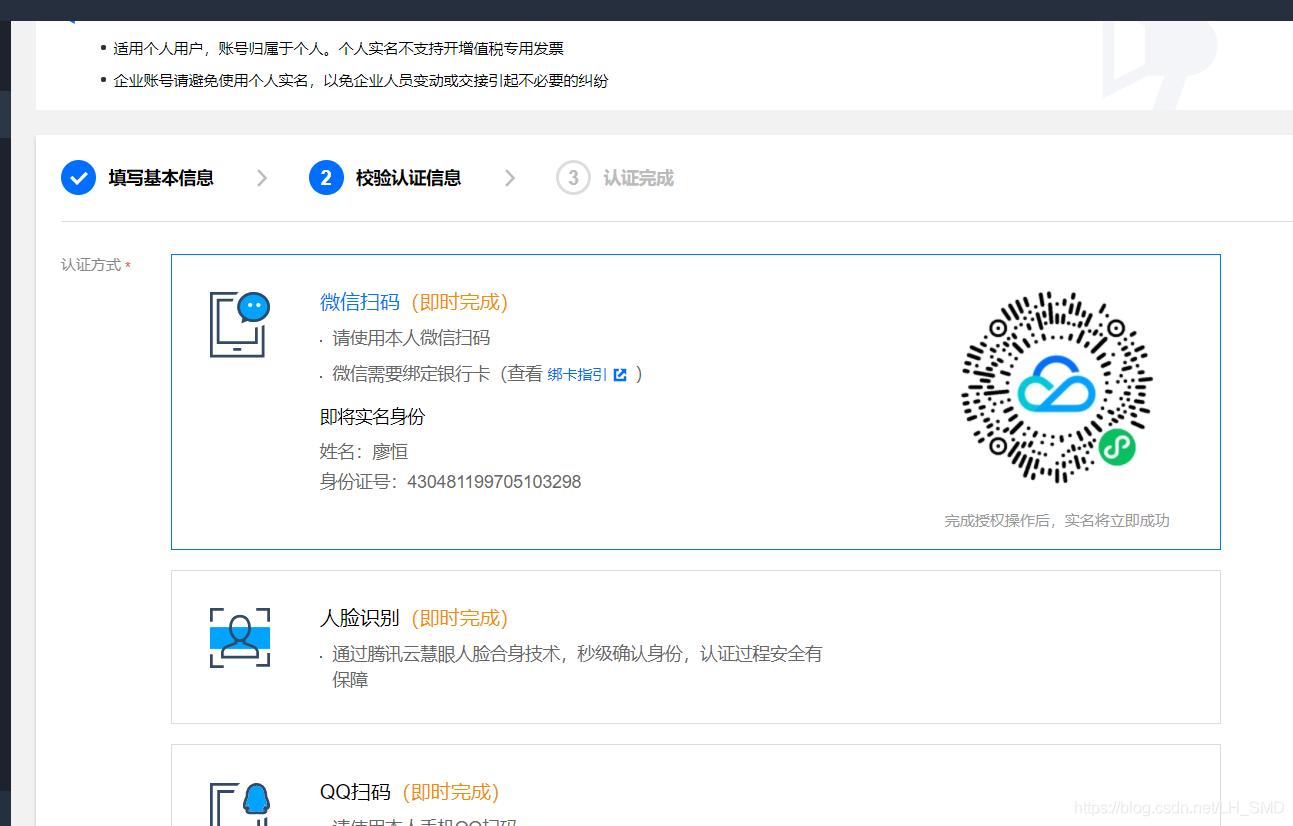Open the external link icon beside 绑卡指引
The height and width of the screenshot is (826, 1293).
[621, 373]
